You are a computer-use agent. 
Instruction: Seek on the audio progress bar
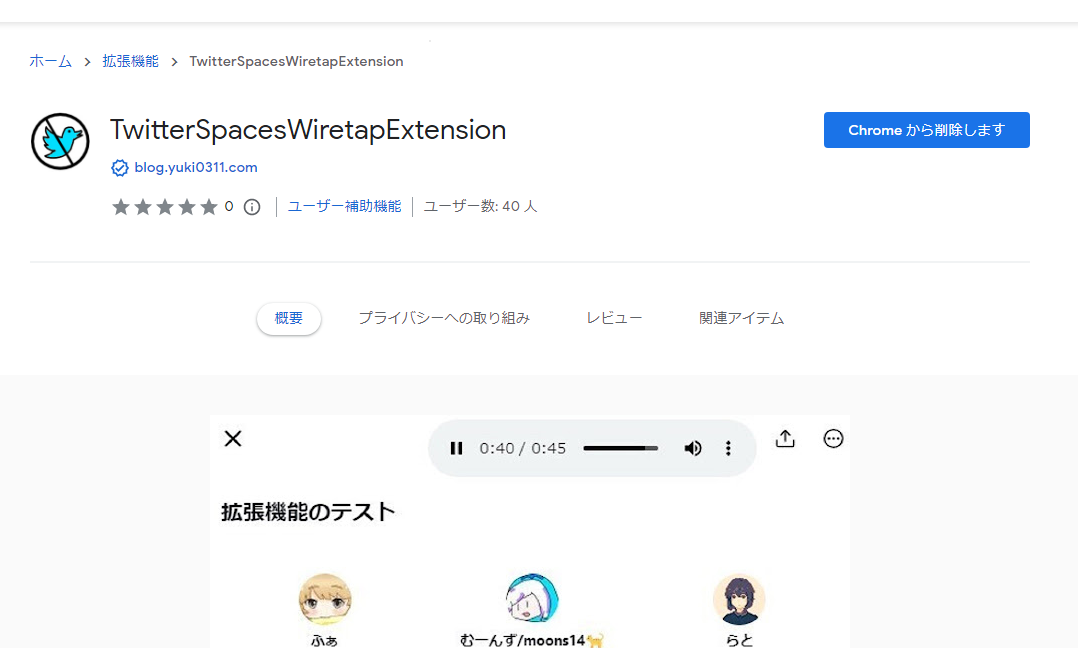pos(620,448)
